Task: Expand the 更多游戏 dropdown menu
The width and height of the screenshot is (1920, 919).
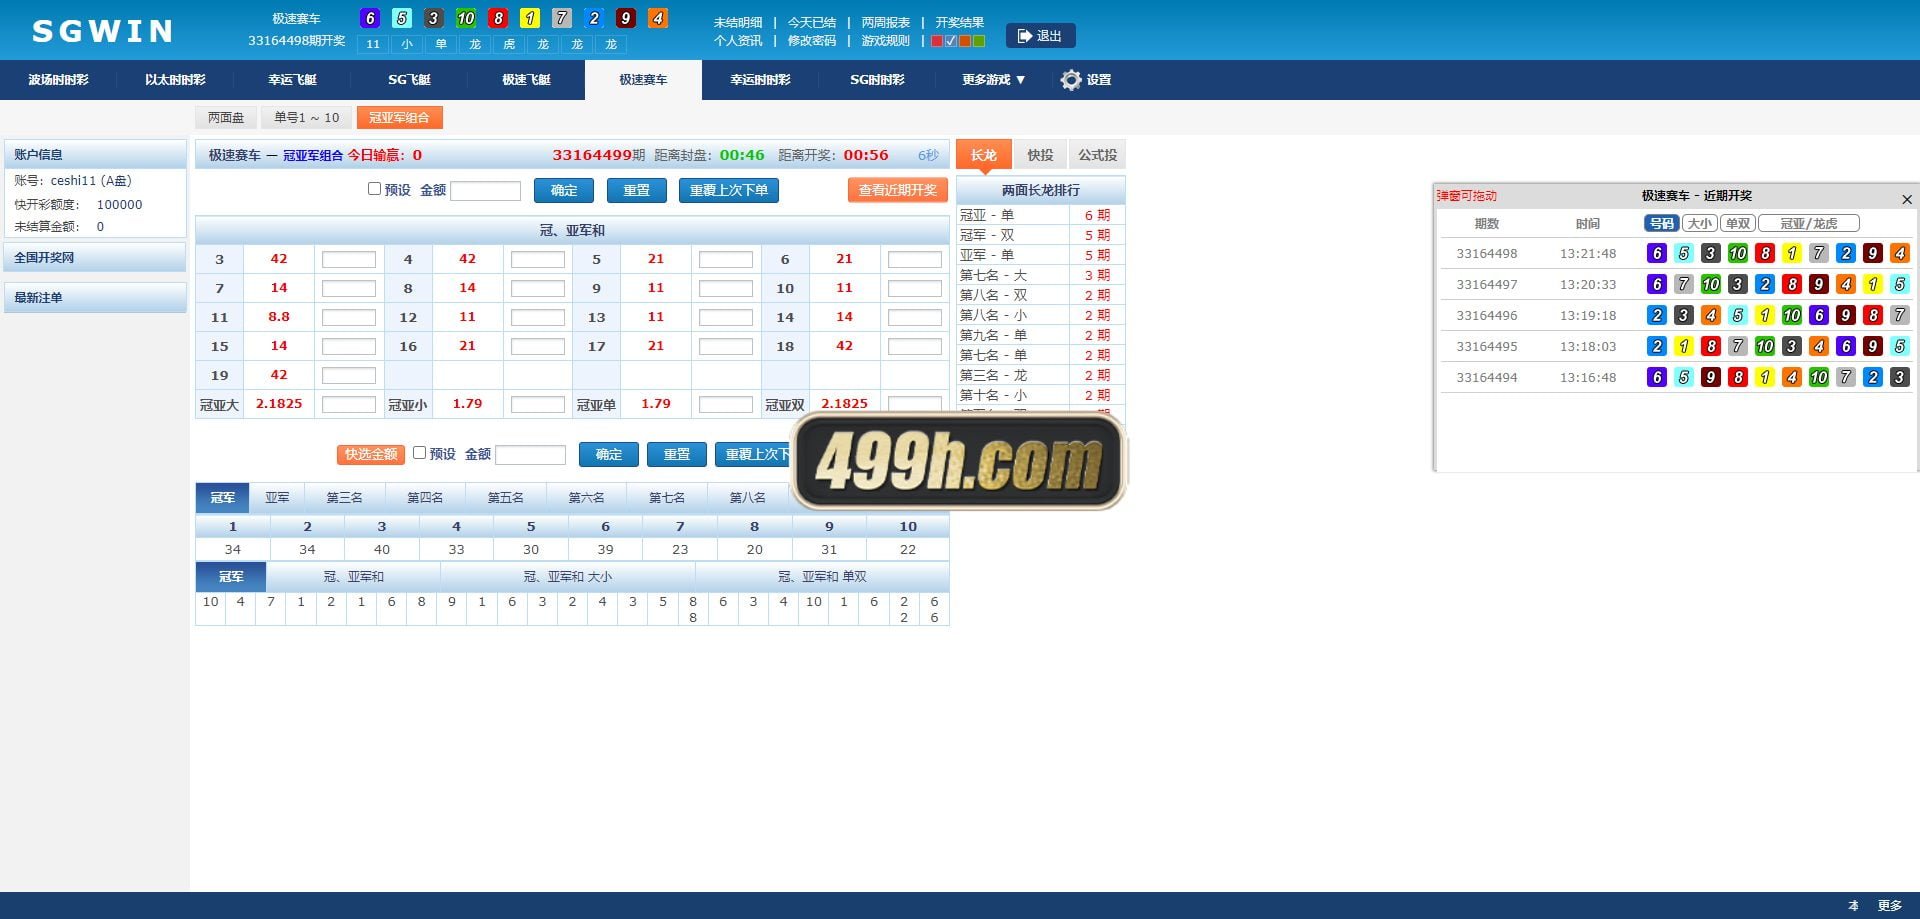Action: pos(993,80)
